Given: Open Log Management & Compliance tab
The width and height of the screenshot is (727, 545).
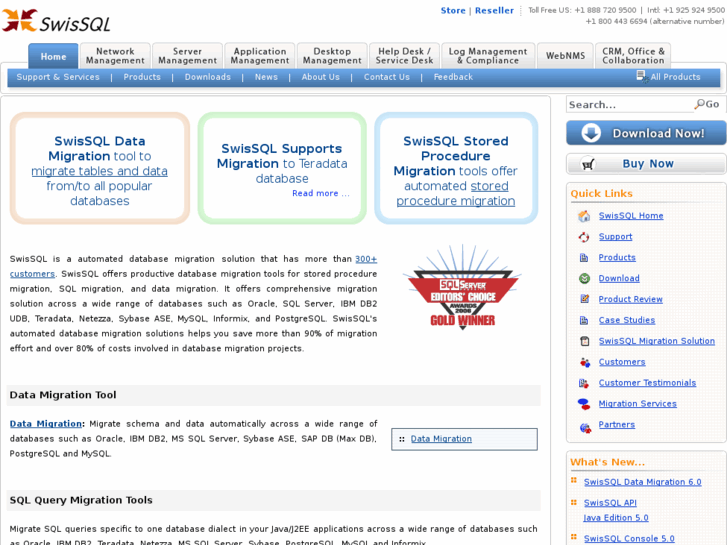Looking at the screenshot, I should pos(488,56).
